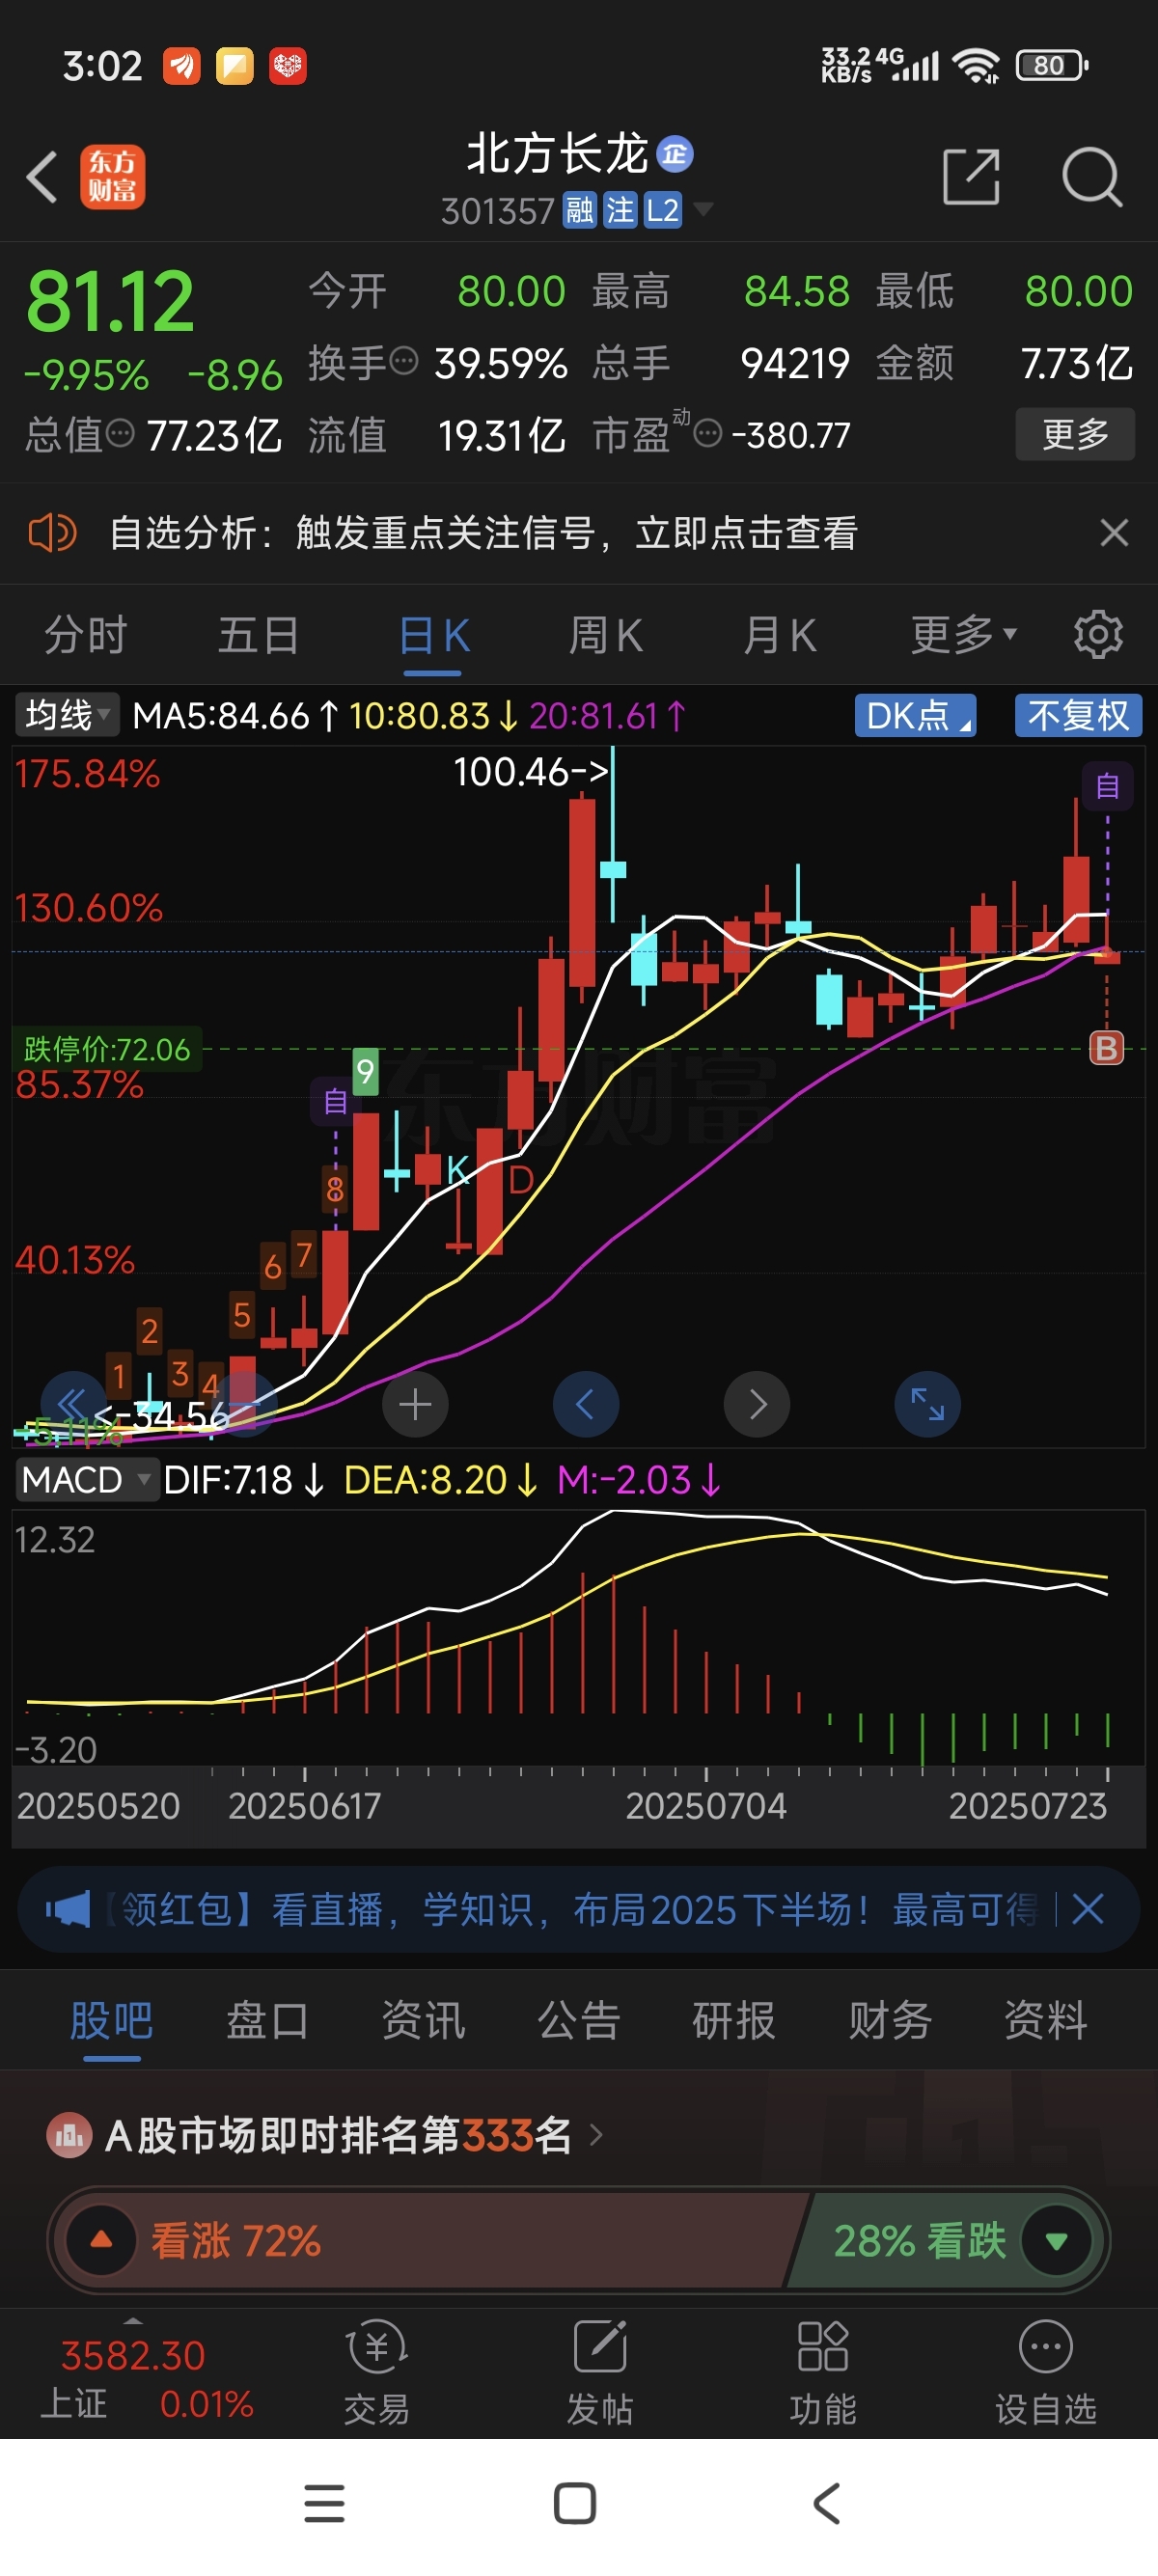Image resolution: width=1158 pixels, height=2576 pixels.
Task: Tap the 自 marker at chart top right
Action: tap(1107, 786)
